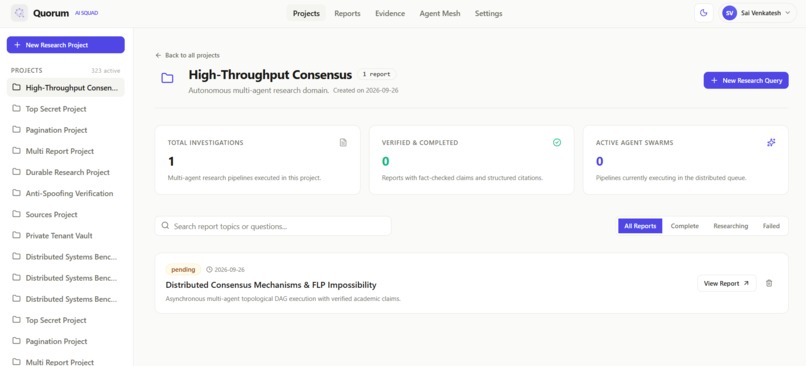
Task: Click the AI SQUAD label
Action: tap(86, 13)
